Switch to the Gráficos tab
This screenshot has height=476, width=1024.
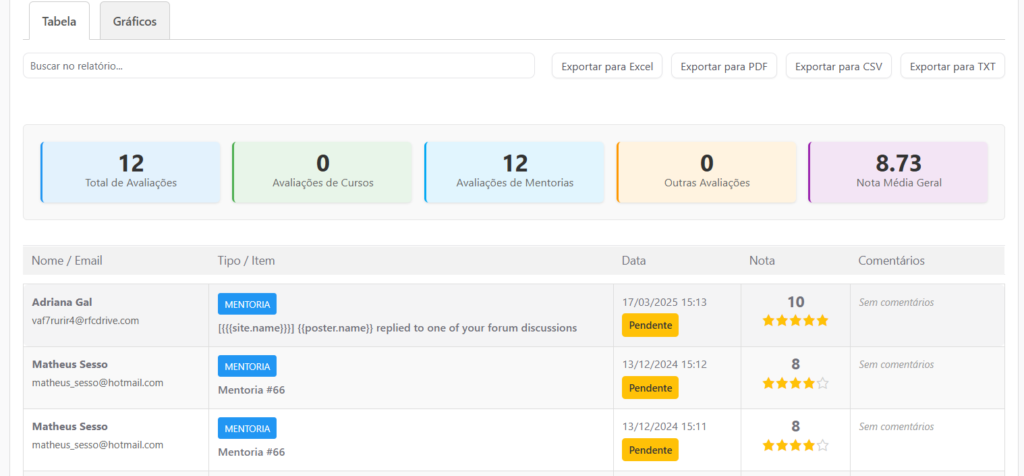(x=134, y=21)
